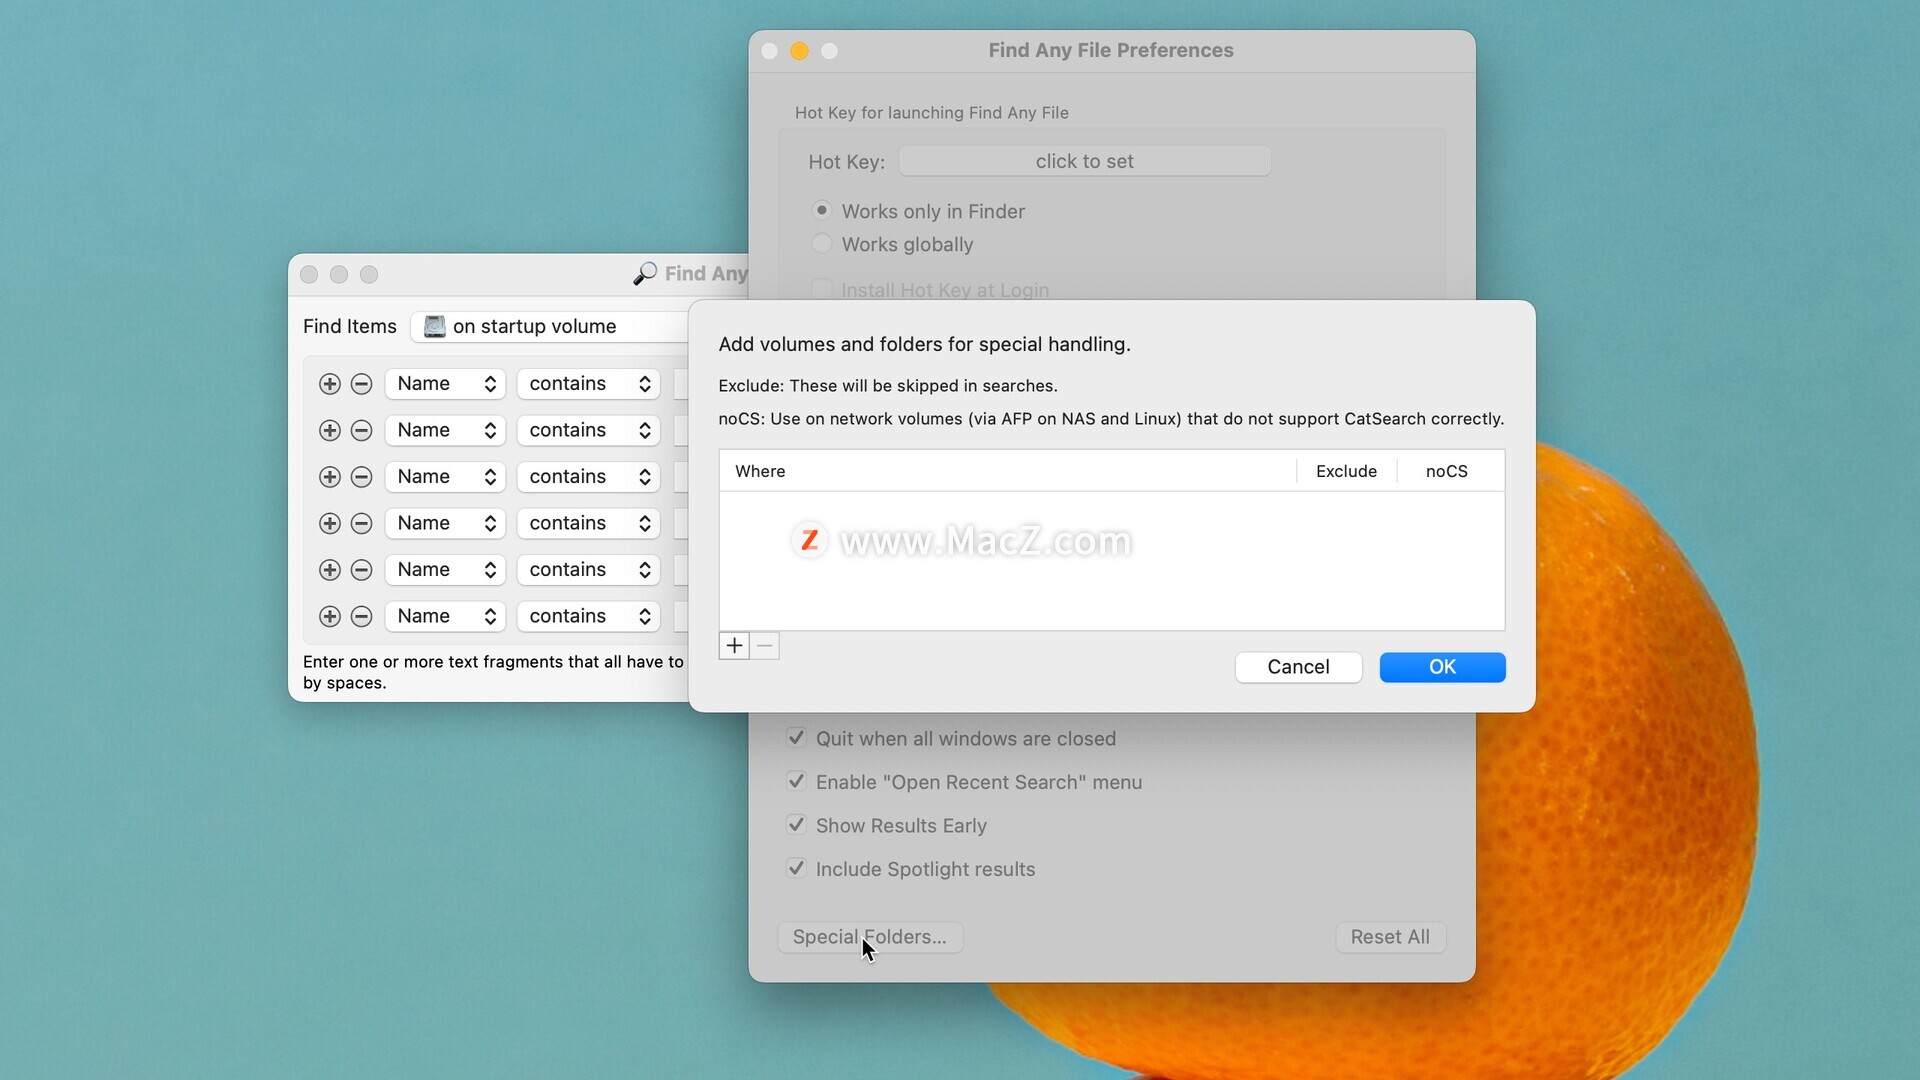This screenshot has width=1920, height=1080.
Task: Add a row after the third Name row
Action: point(330,477)
